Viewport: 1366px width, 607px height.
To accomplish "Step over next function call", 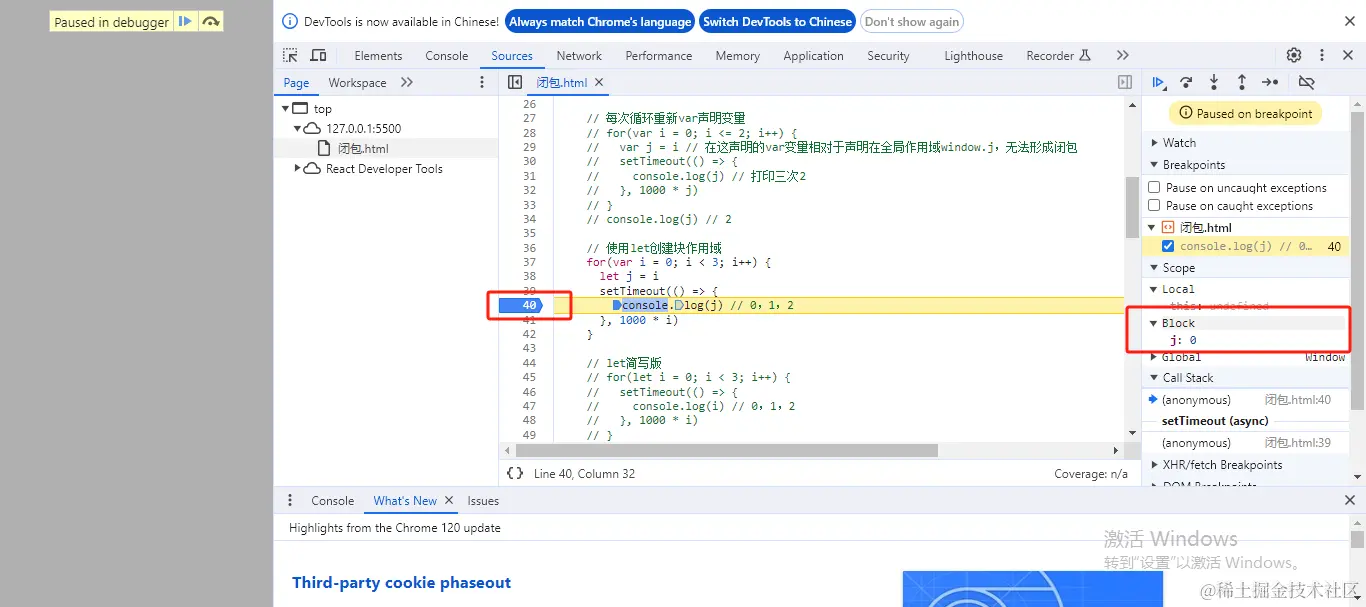I will 1186,83.
